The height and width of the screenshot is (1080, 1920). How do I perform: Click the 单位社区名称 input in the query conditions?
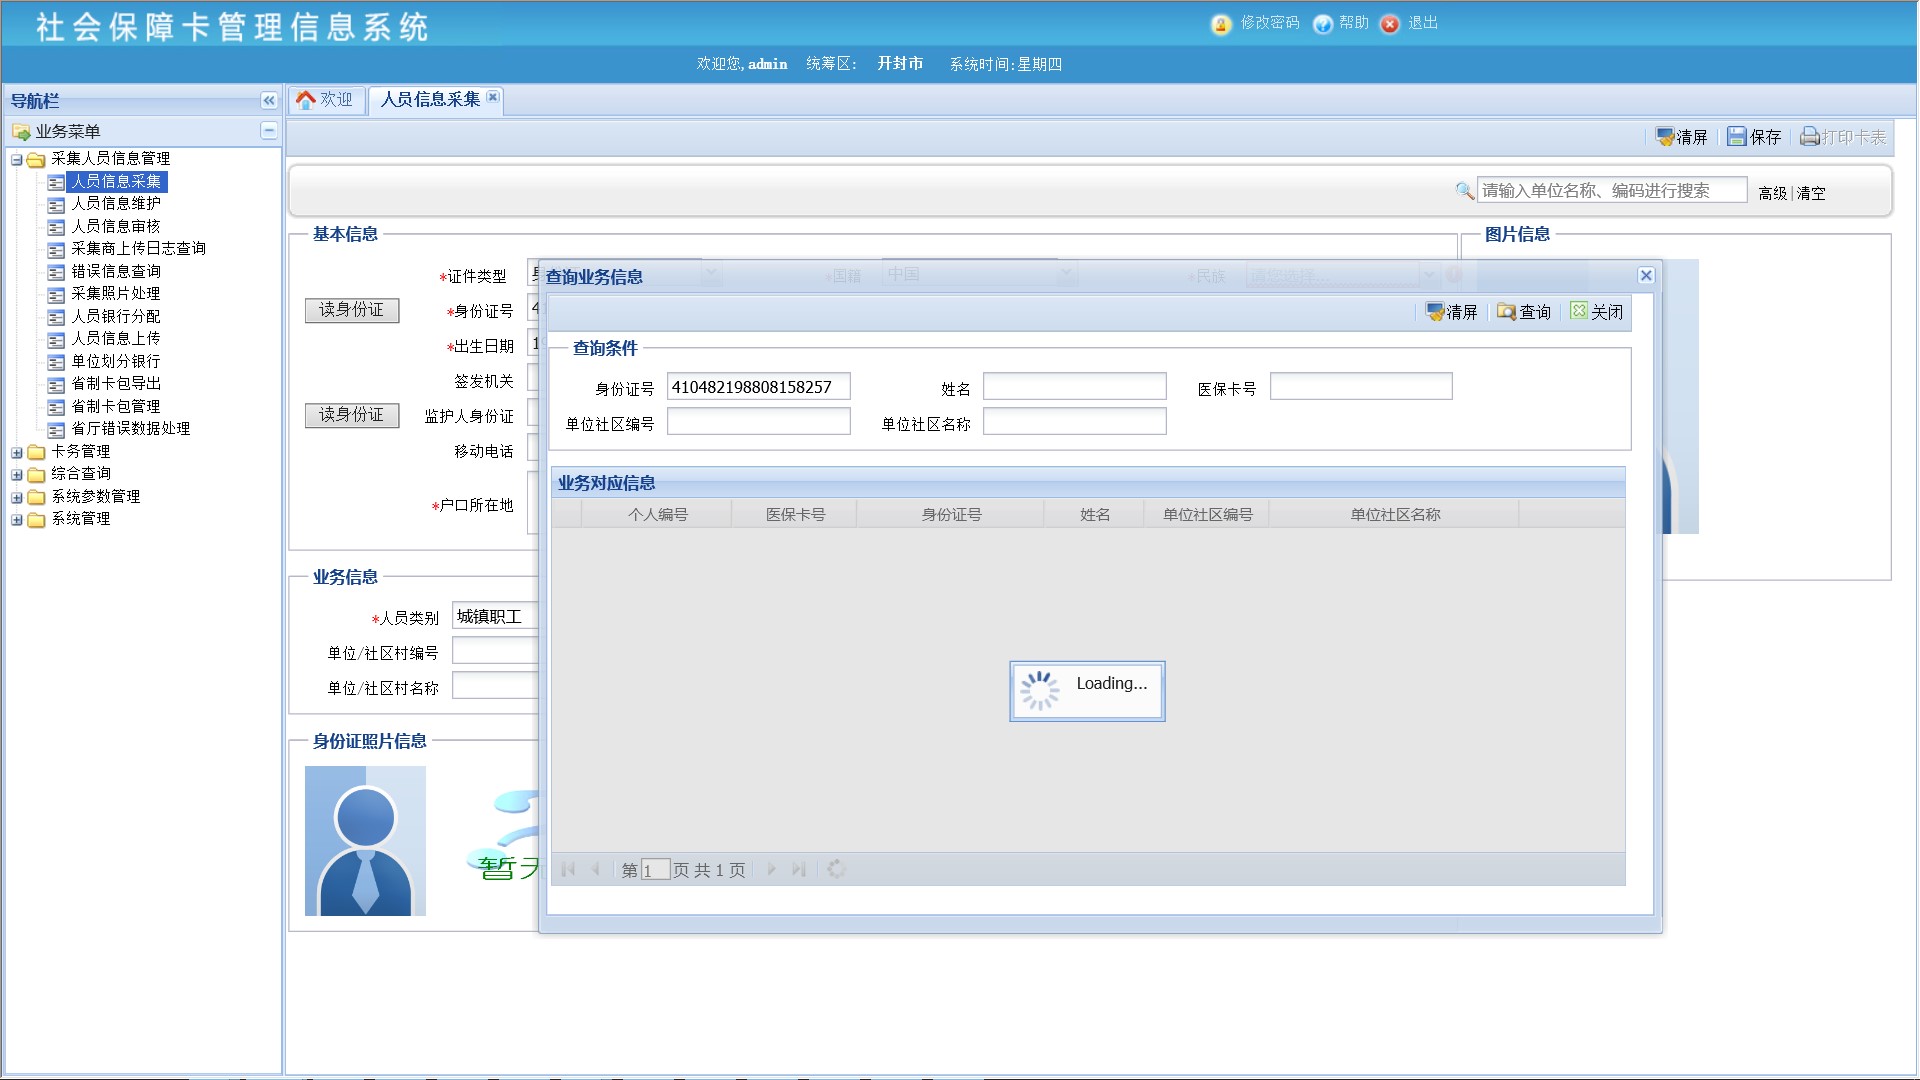1075,422
